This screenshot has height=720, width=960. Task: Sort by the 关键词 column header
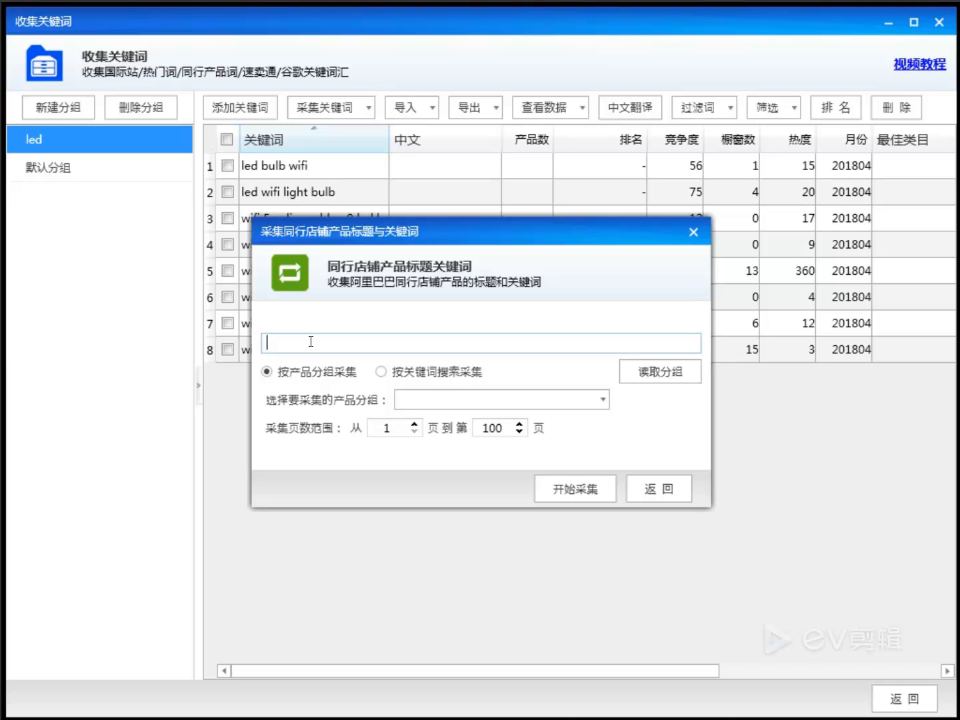point(313,140)
